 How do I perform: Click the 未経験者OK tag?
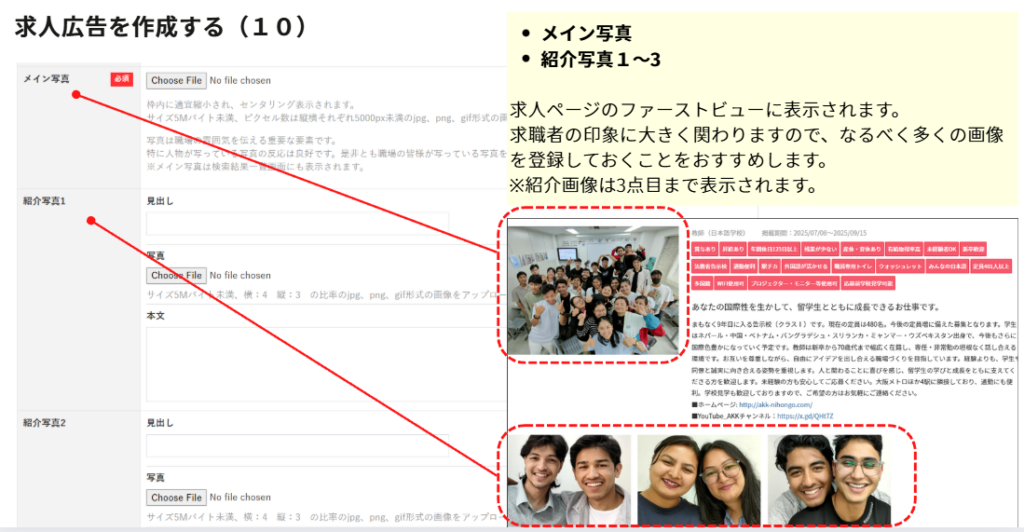click(942, 247)
